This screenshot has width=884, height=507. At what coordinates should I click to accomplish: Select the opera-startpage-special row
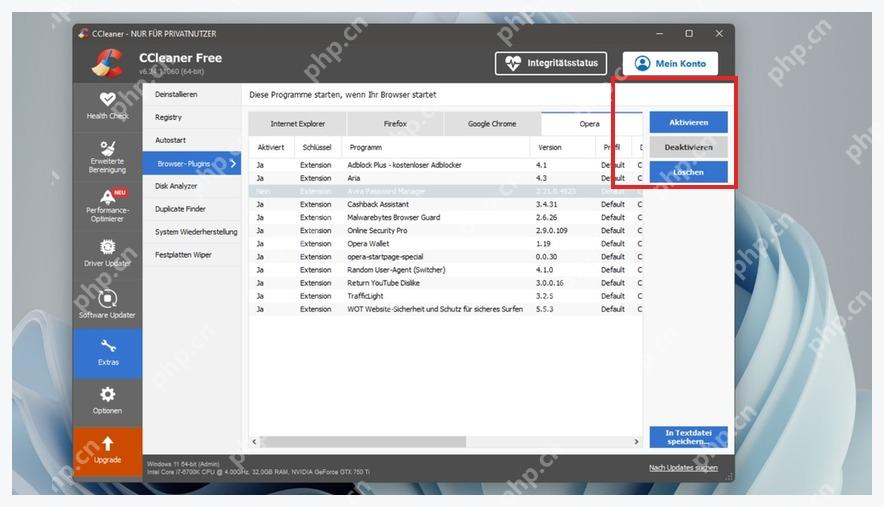tap(445, 257)
